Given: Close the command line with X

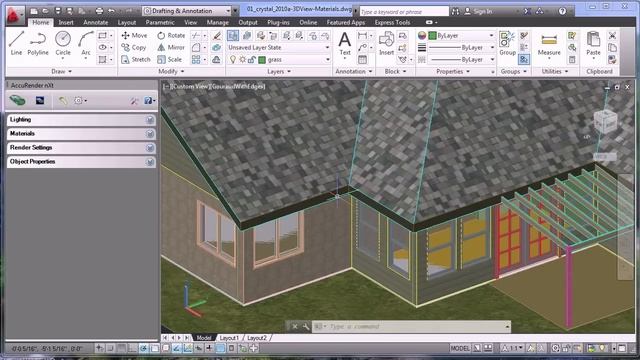Looking at the screenshot, I should pyautogui.click(x=295, y=327).
